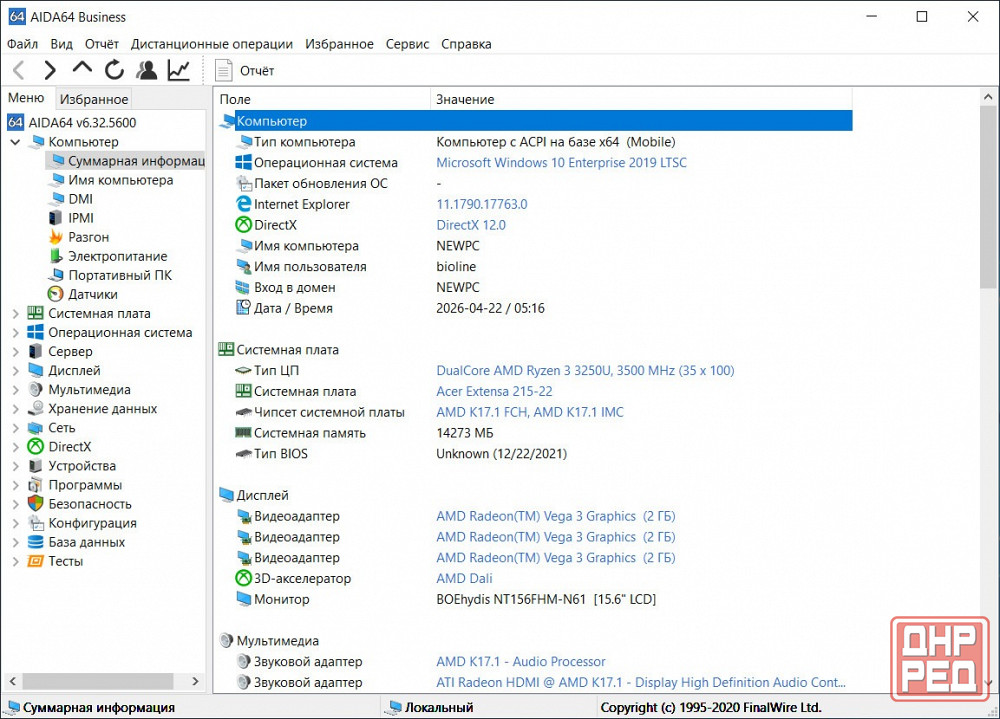Image resolution: width=1000 pixels, height=719 pixels.
Task: Click the Up level arrow icon
Action: coord(82,69)
